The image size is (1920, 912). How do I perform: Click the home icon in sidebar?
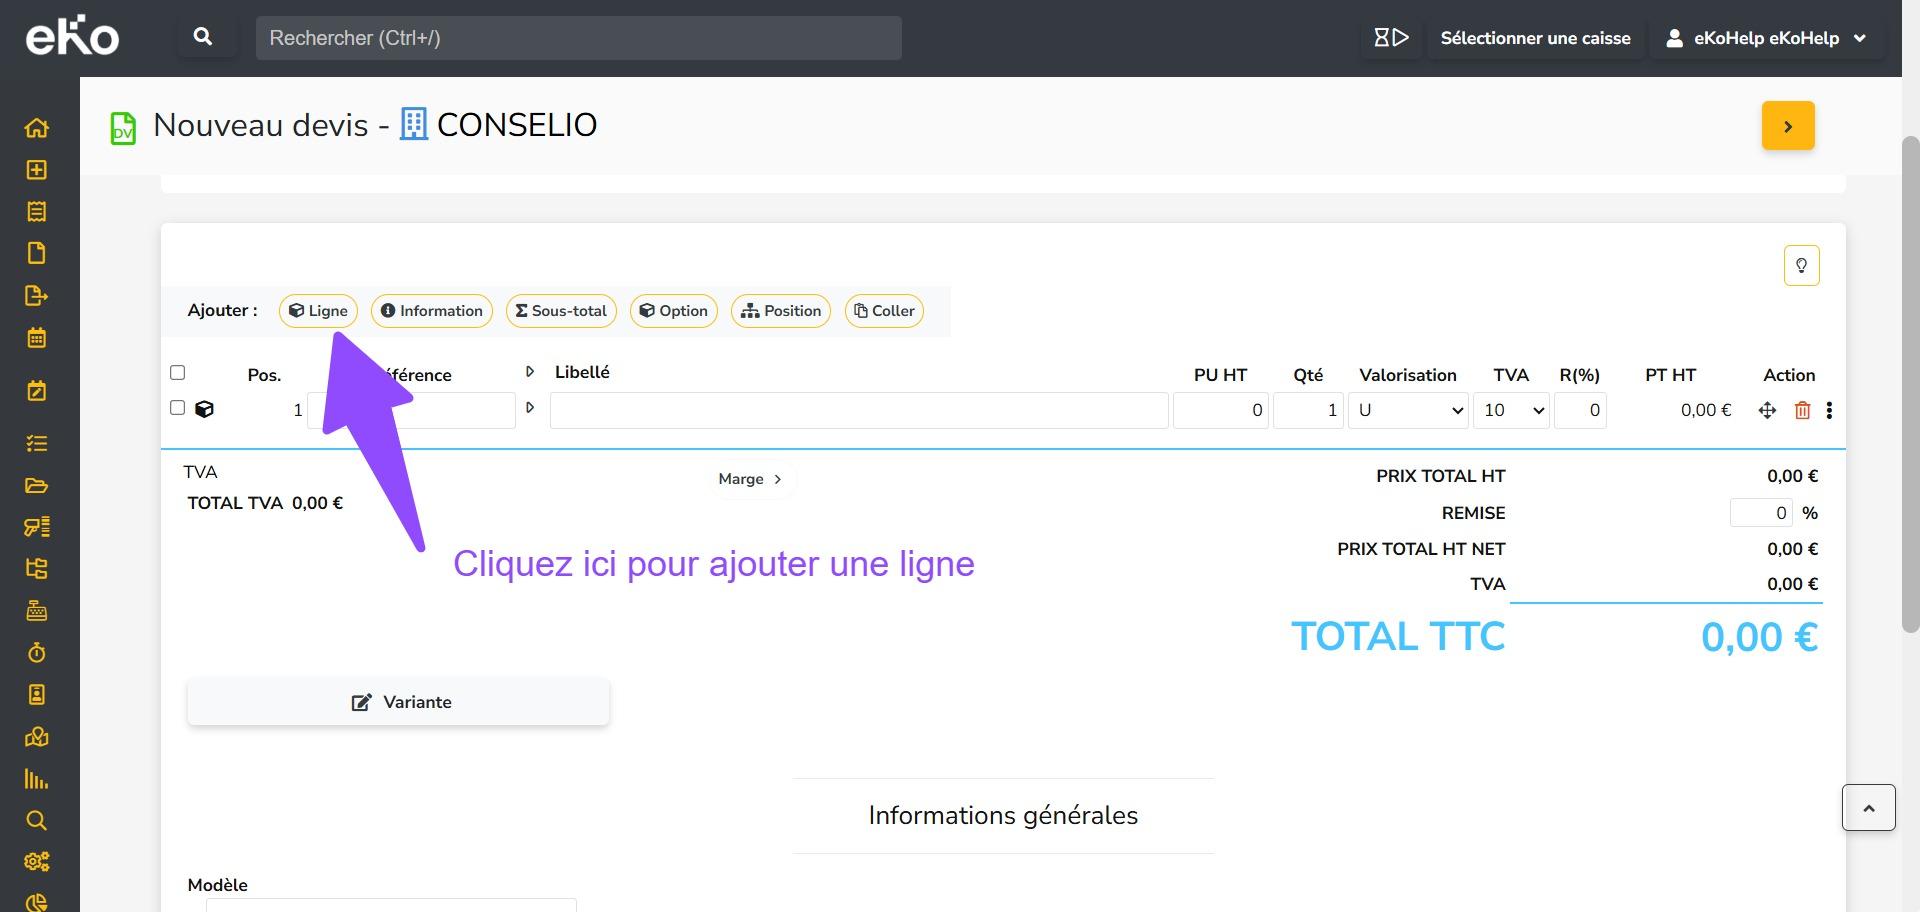tap(36, 128)
